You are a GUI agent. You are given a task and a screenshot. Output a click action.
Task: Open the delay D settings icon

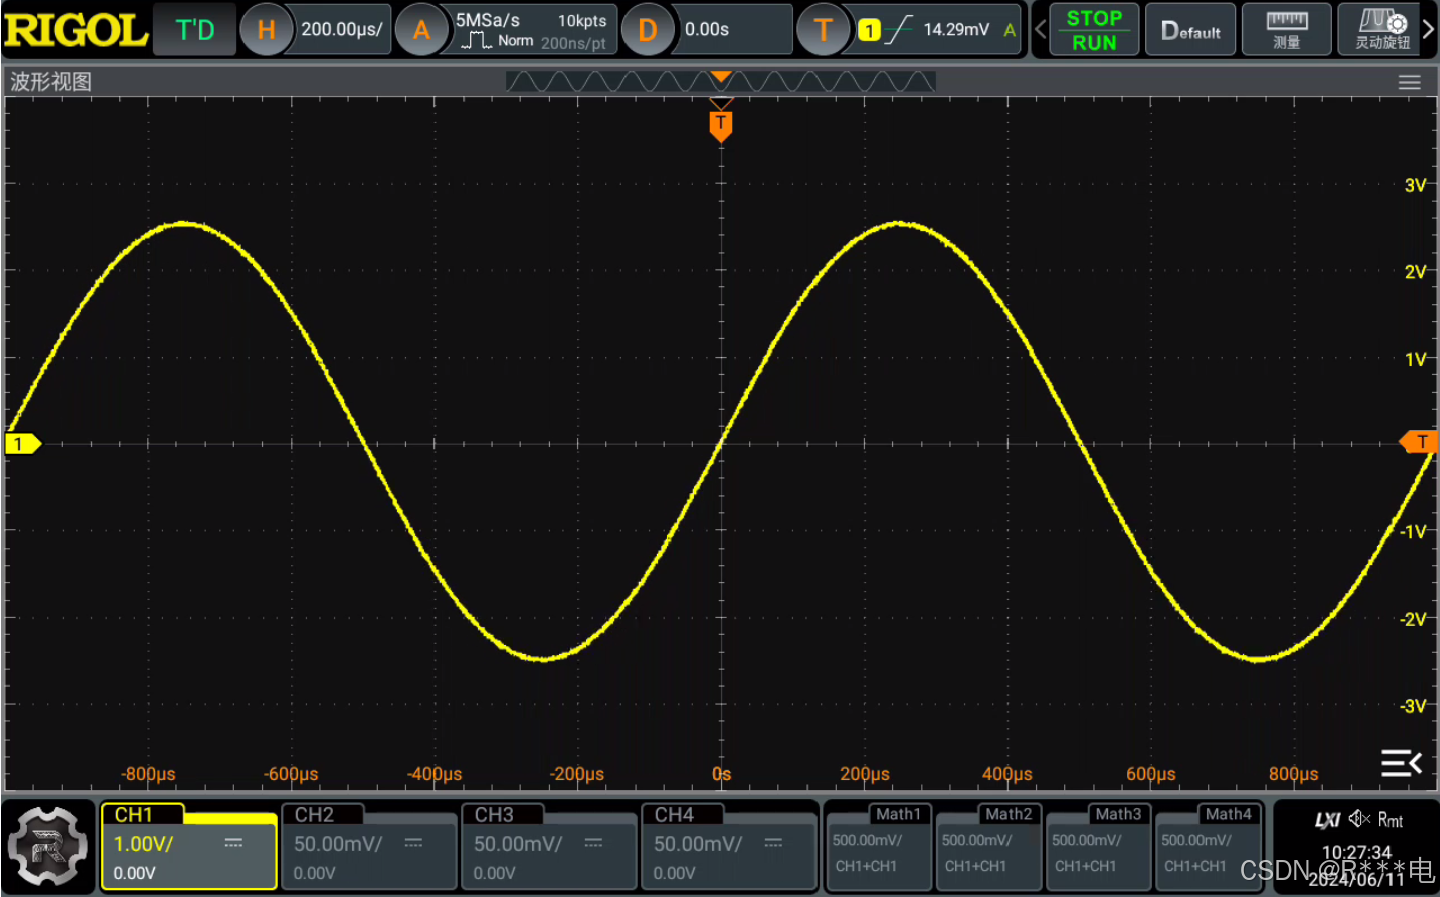(x=647, y=30)
